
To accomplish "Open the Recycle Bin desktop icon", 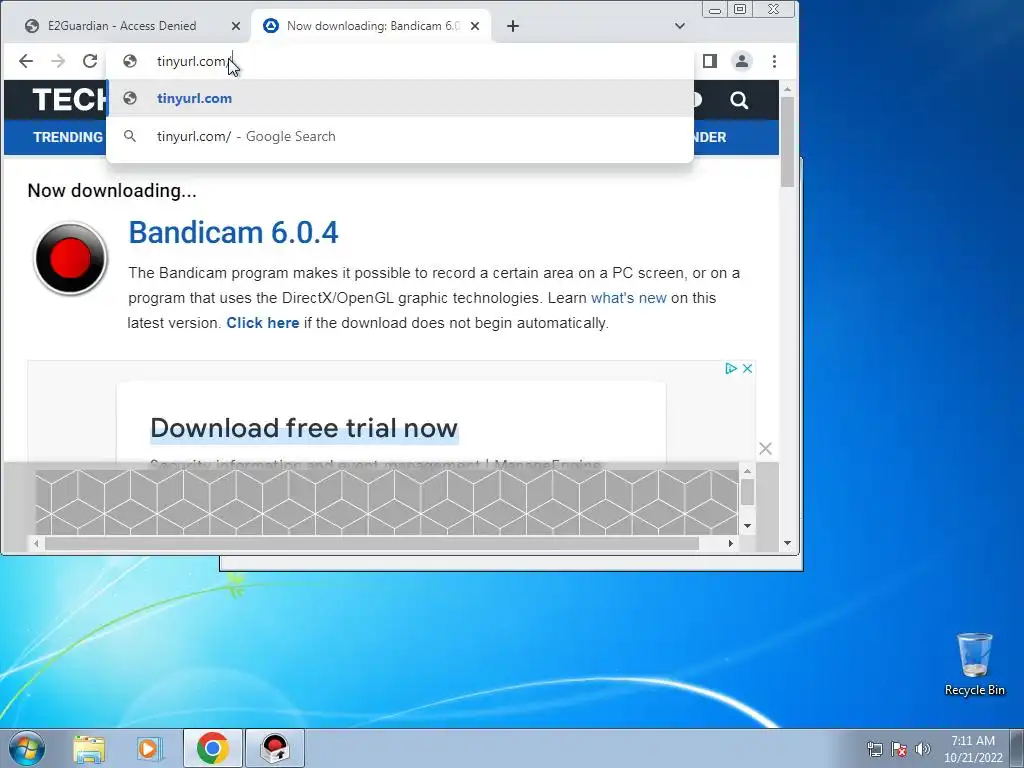I will pos(974,664).
